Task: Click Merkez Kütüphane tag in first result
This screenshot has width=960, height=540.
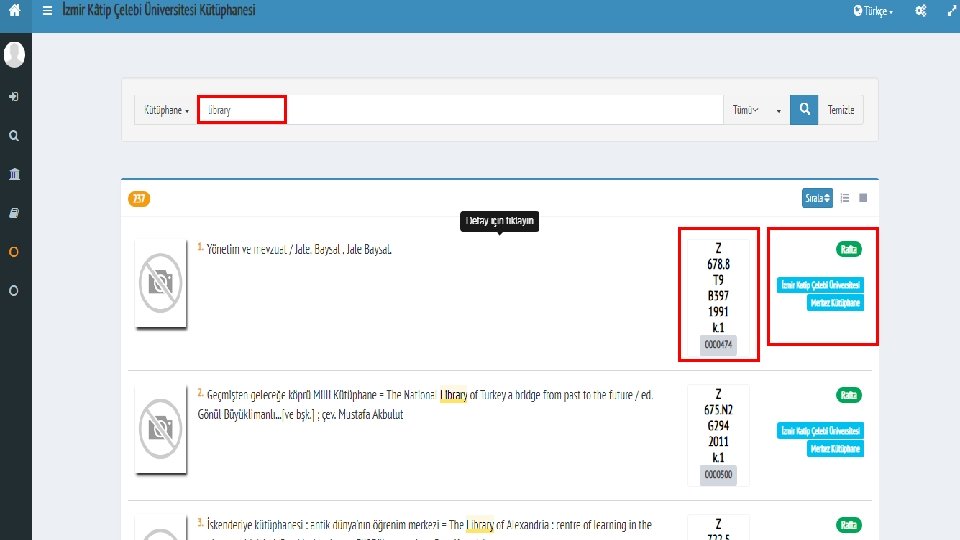Action: tap(835, 302)
